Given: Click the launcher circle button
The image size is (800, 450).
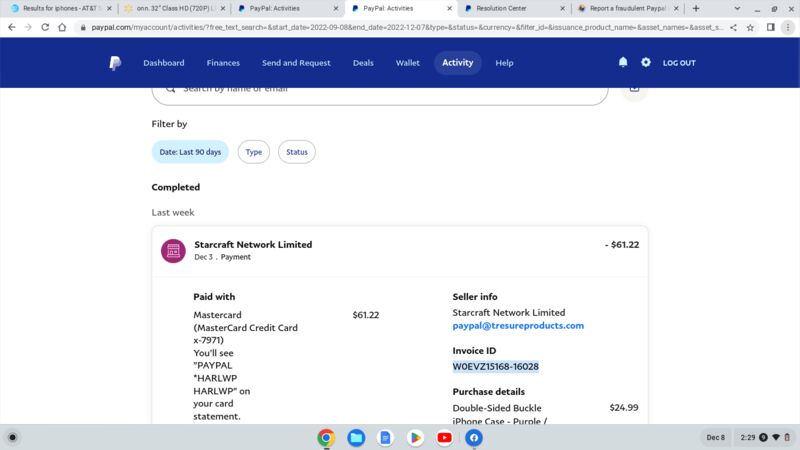Looking at the screenshot, I should point(13,437).
